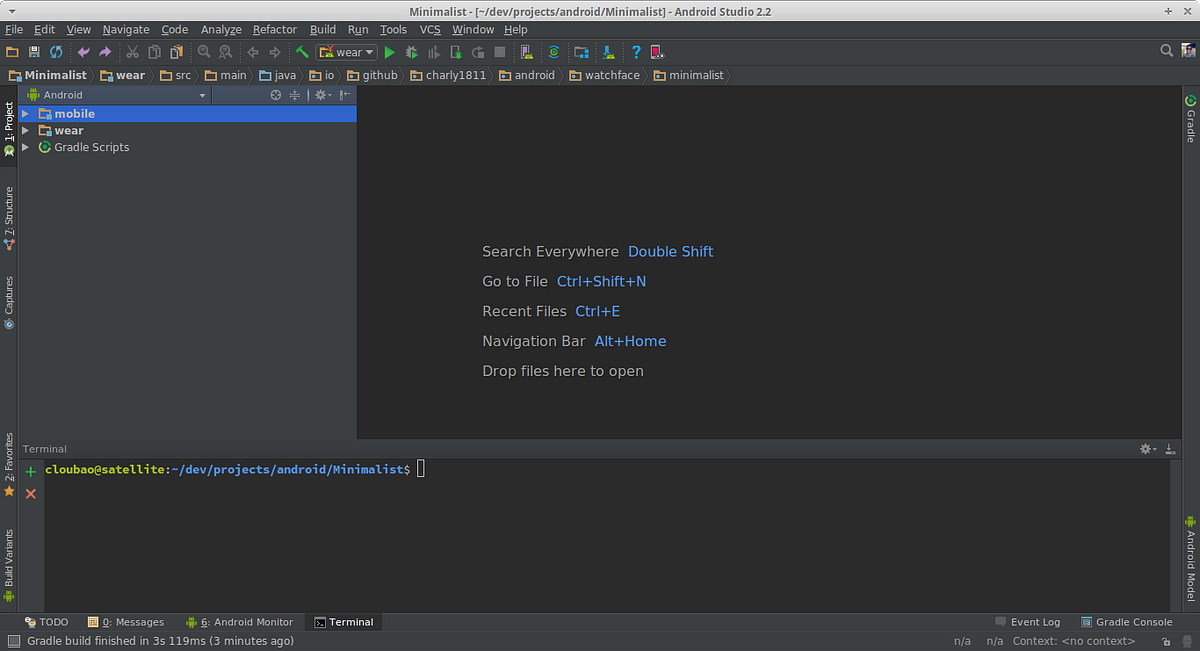This screenshot has width=1200, height=651.
Task: Toggle the Favorites side panel tab
Action: pos(9,465)
